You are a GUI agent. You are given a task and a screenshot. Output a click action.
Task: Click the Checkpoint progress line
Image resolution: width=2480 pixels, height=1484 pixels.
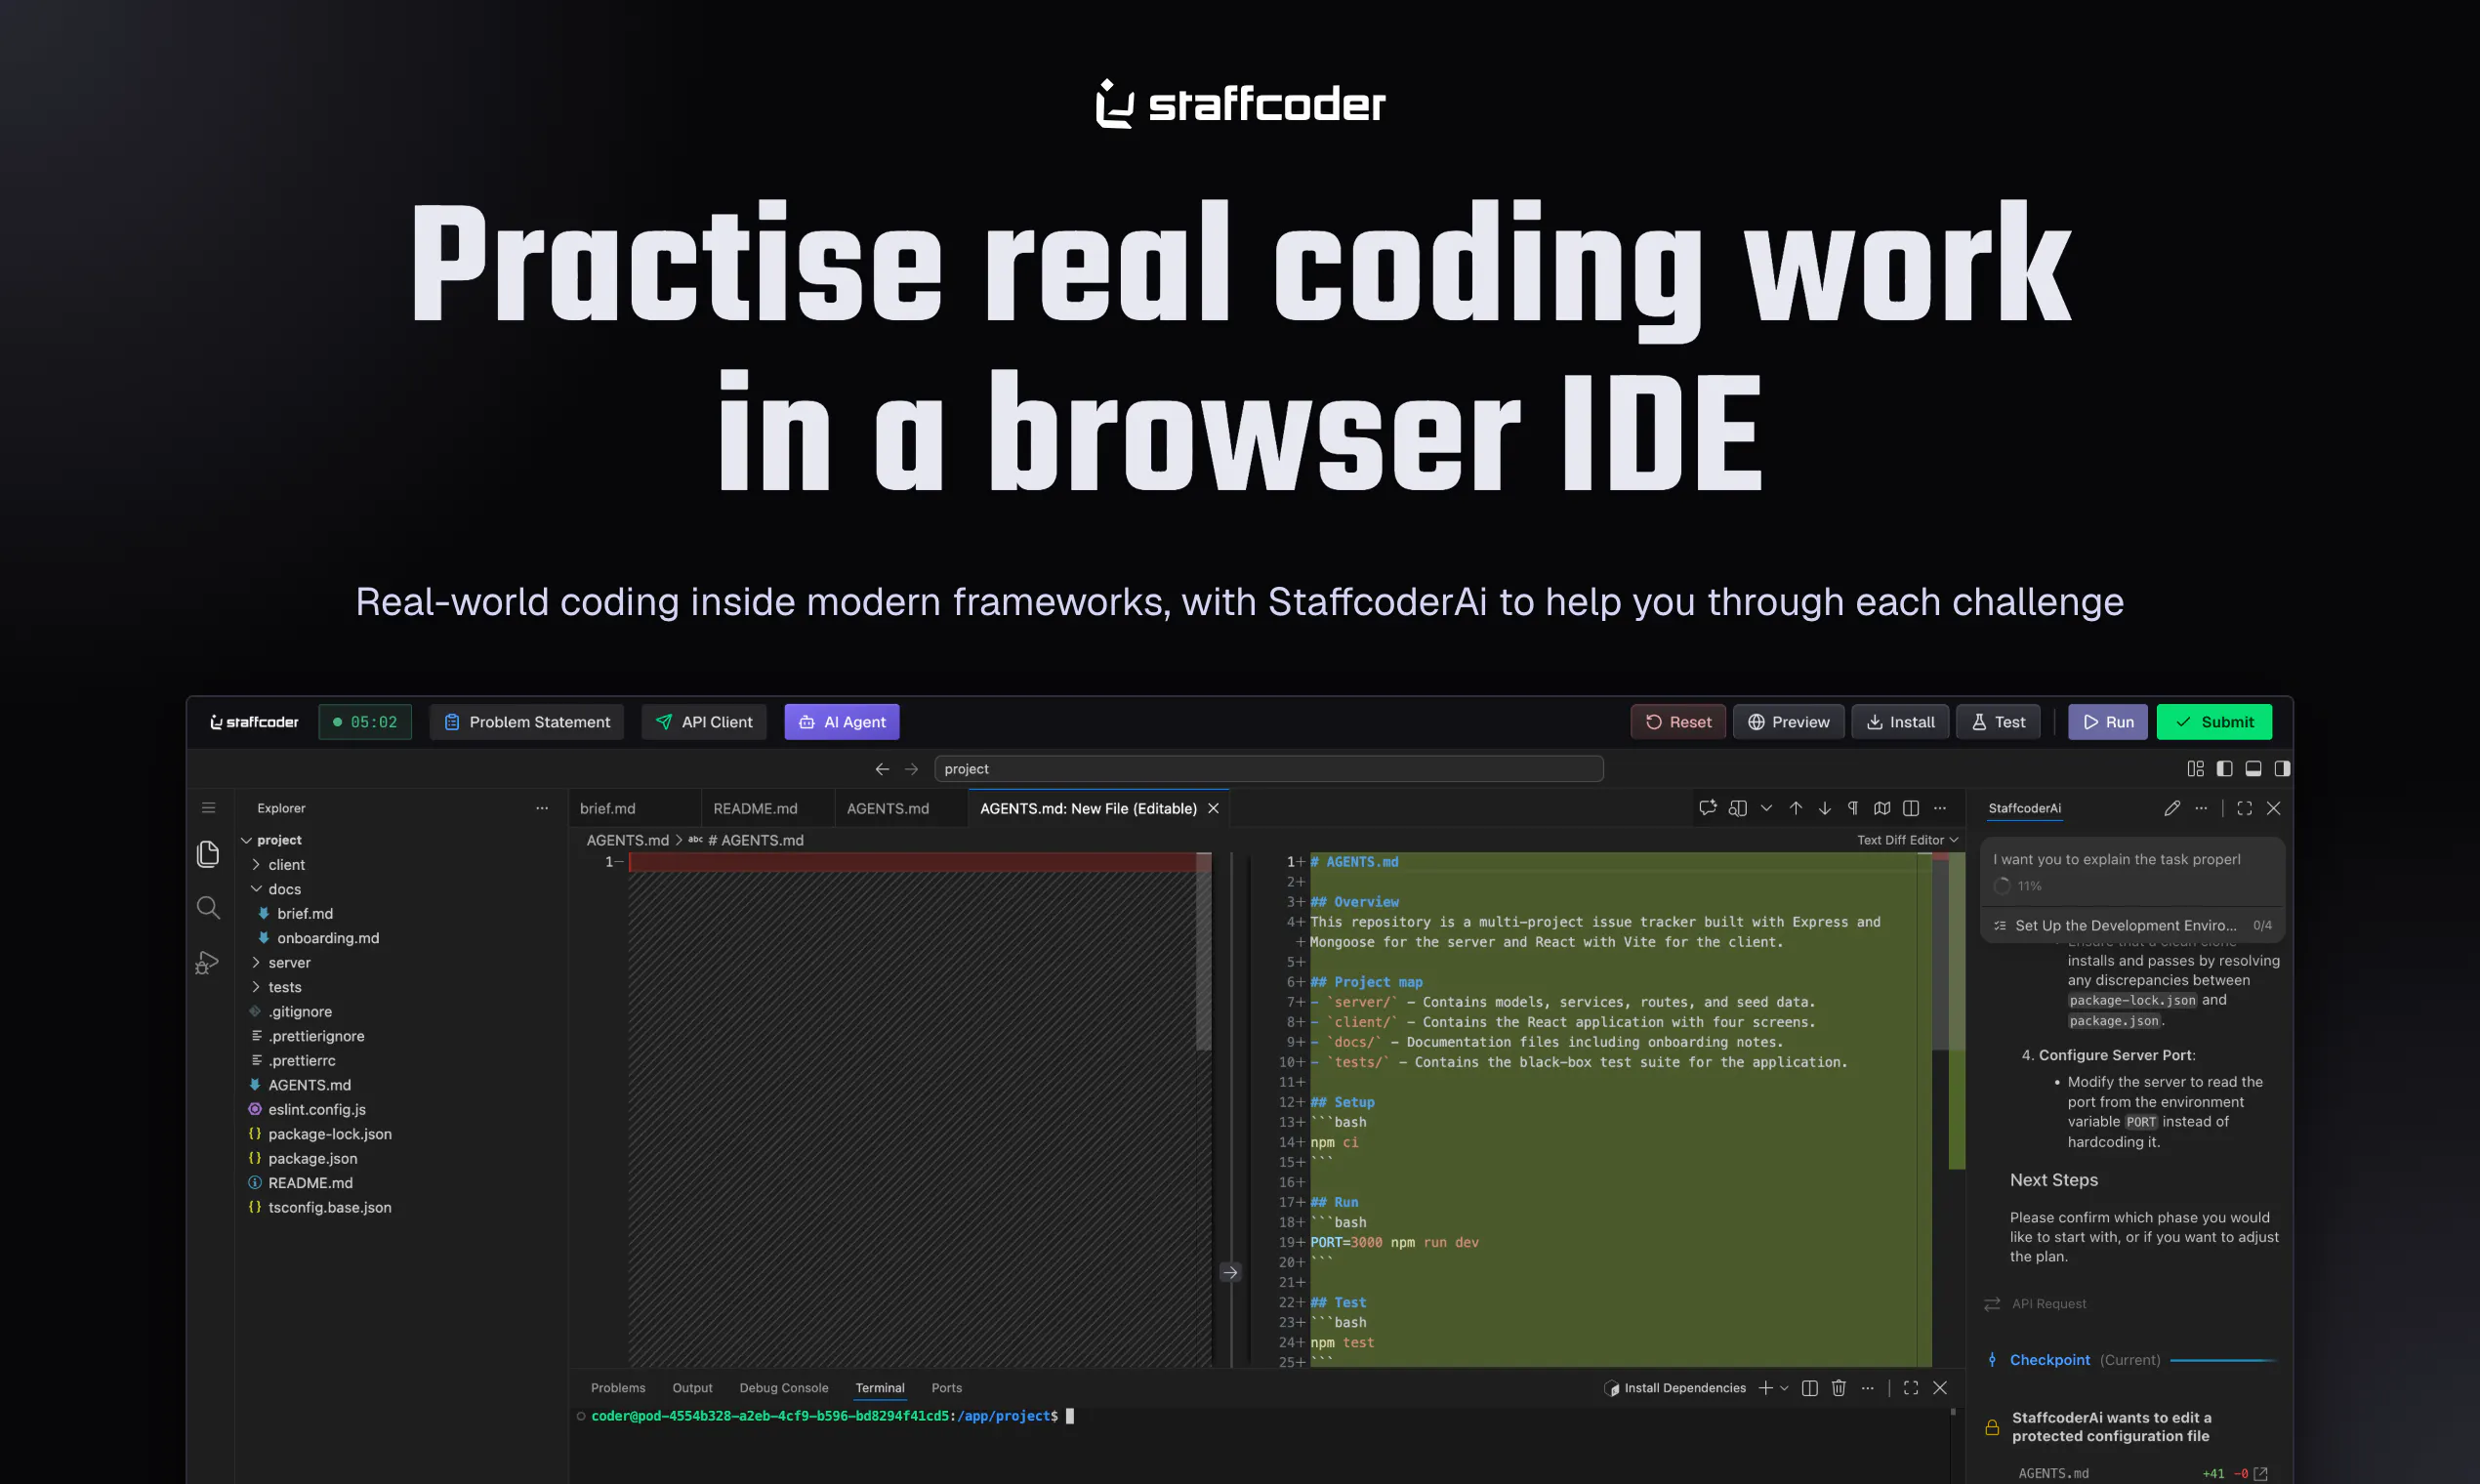pyautogui.click(x=2223, y=1360)
